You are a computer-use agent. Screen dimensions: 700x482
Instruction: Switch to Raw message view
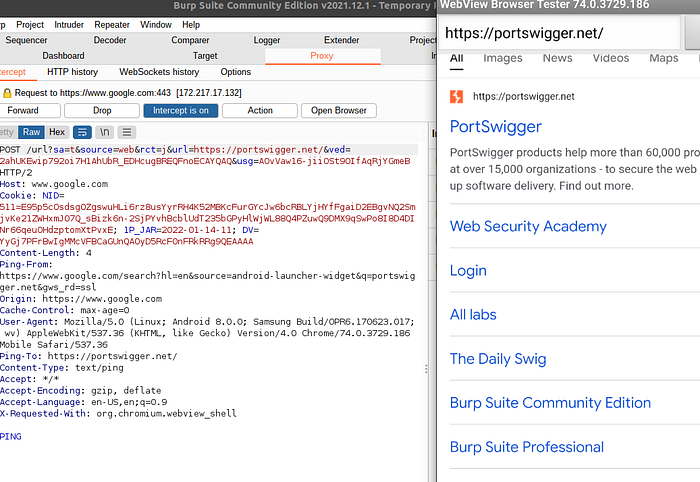(x=31, y=132)
